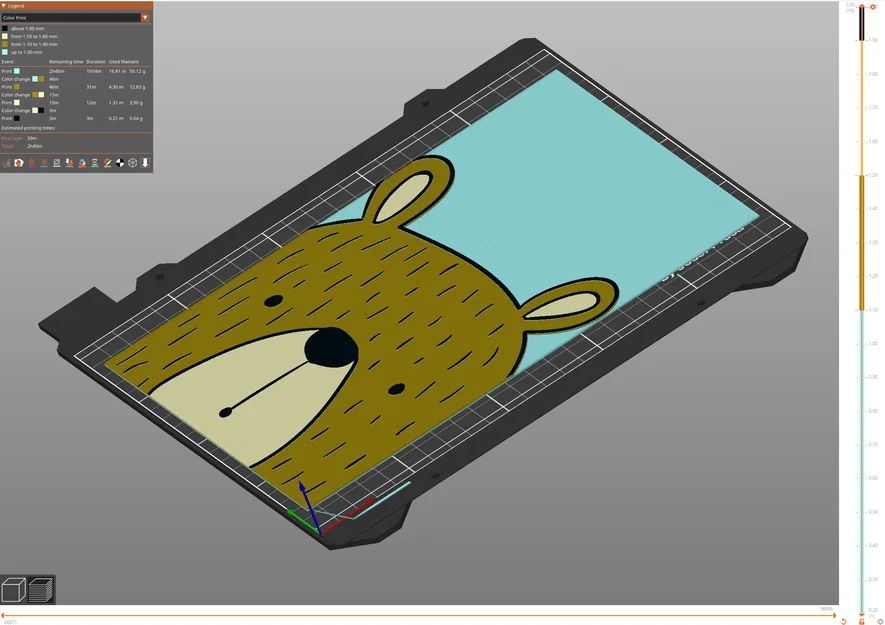Click first Print row remaining time '2h40m'
Image resolution: width=885 pixels, height=625 pixels.
56,71
